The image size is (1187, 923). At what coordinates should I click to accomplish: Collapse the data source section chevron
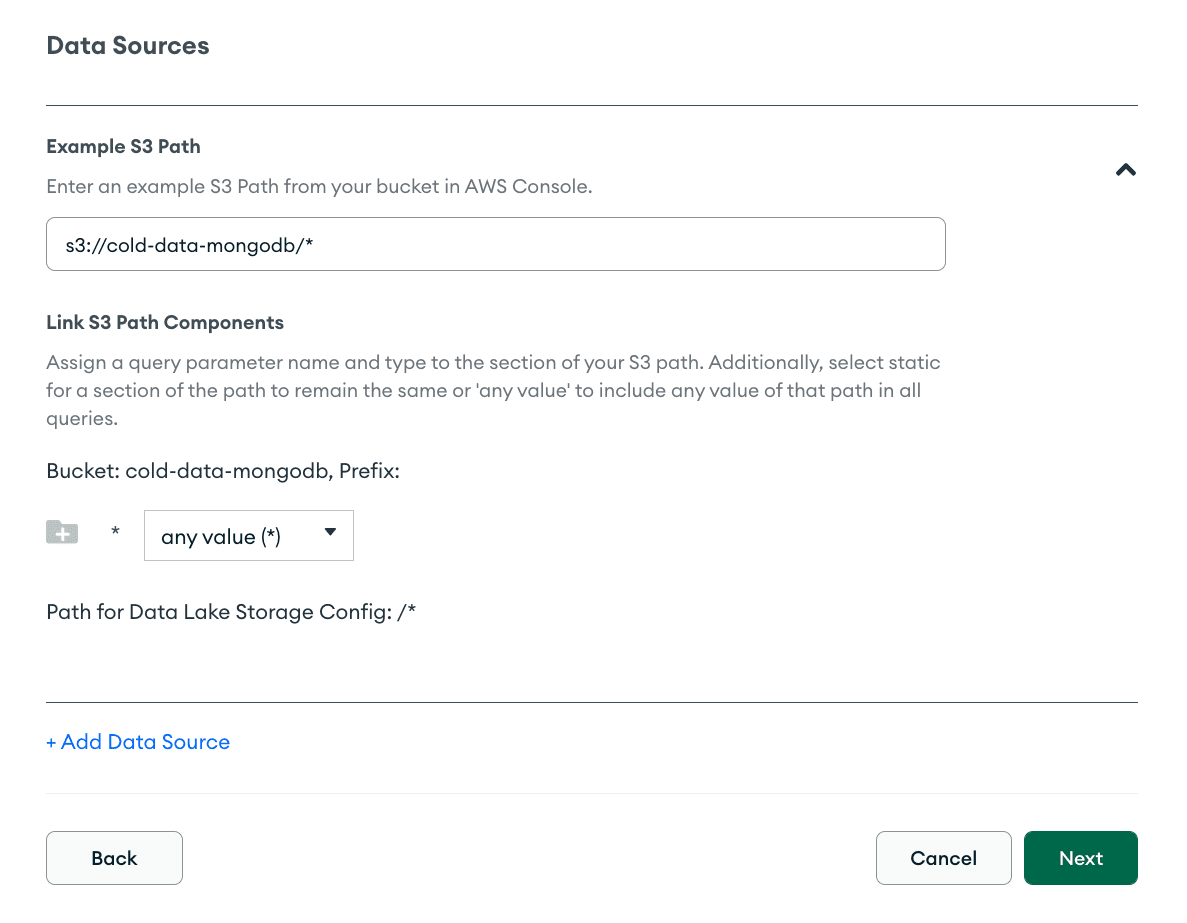[1126, 170]
